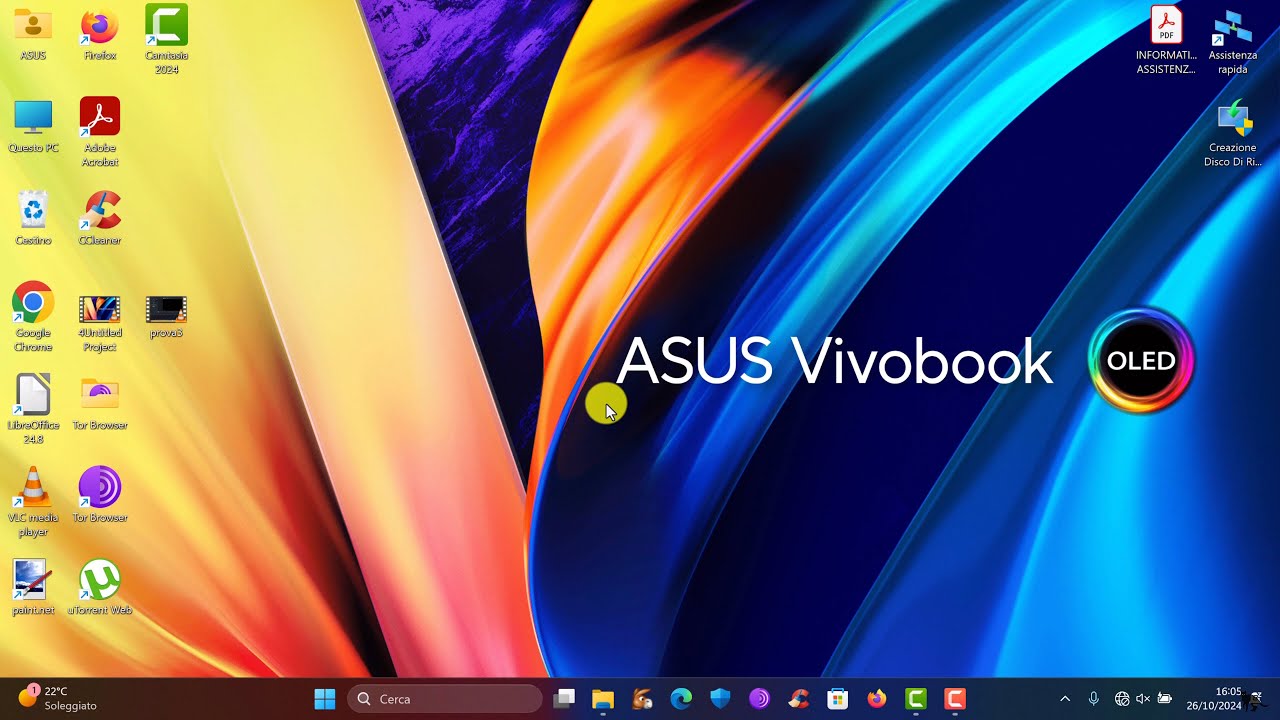
Task: Launch the Firefox desktop shortcut
Action: 99,33
